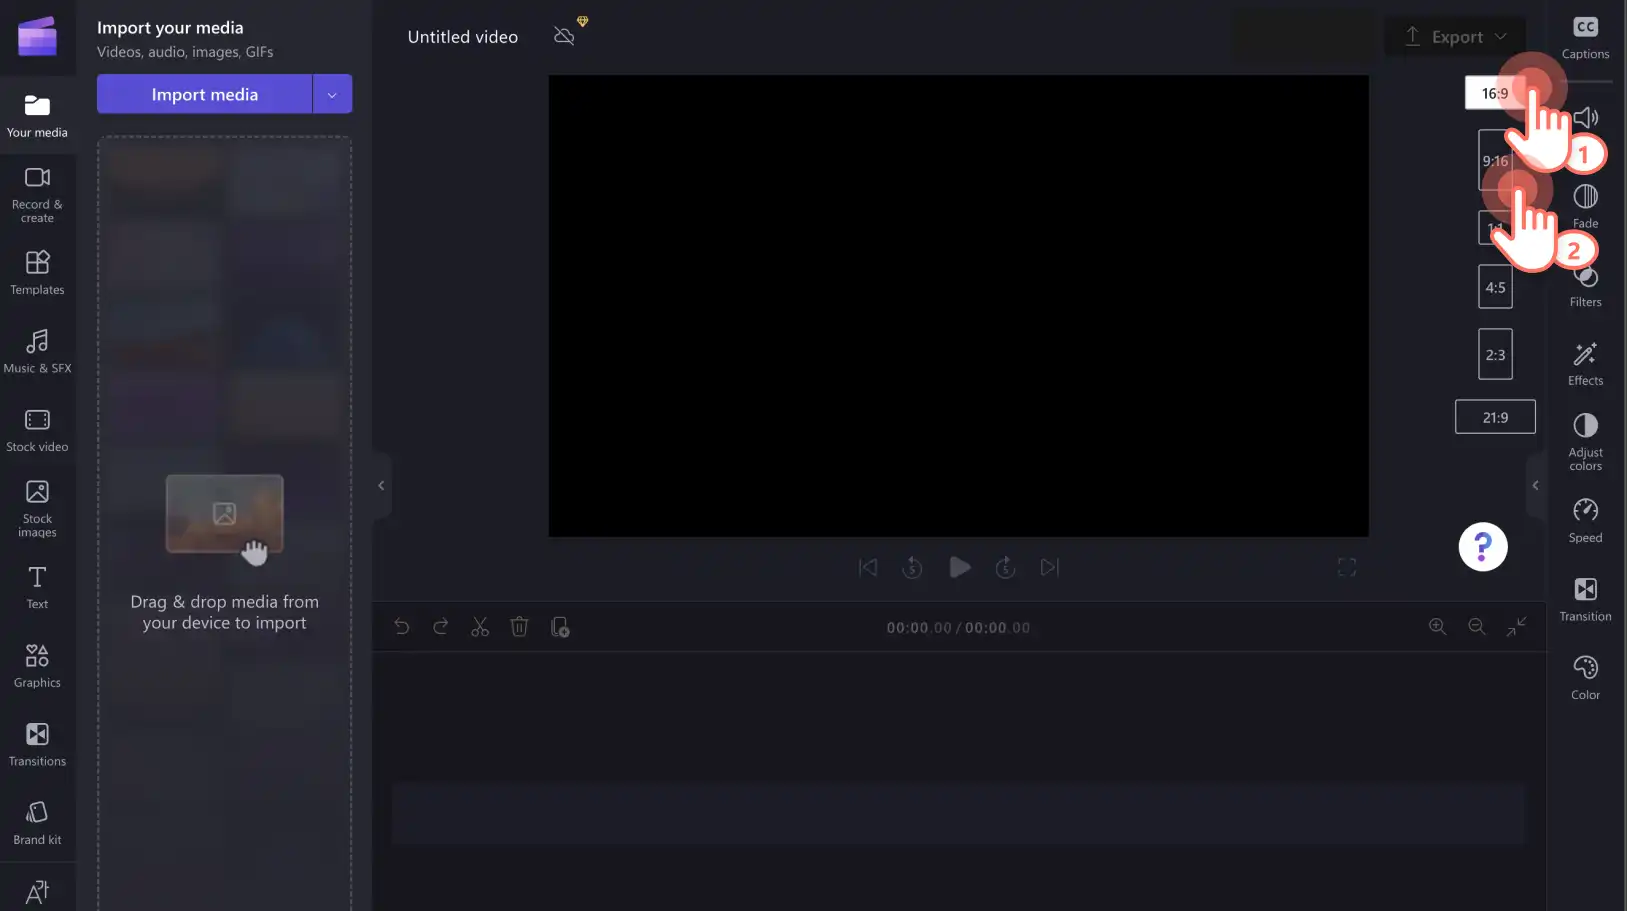Open the Filters panel
This screenshot has width=1627, height=911.
(x=1585, y=286)
